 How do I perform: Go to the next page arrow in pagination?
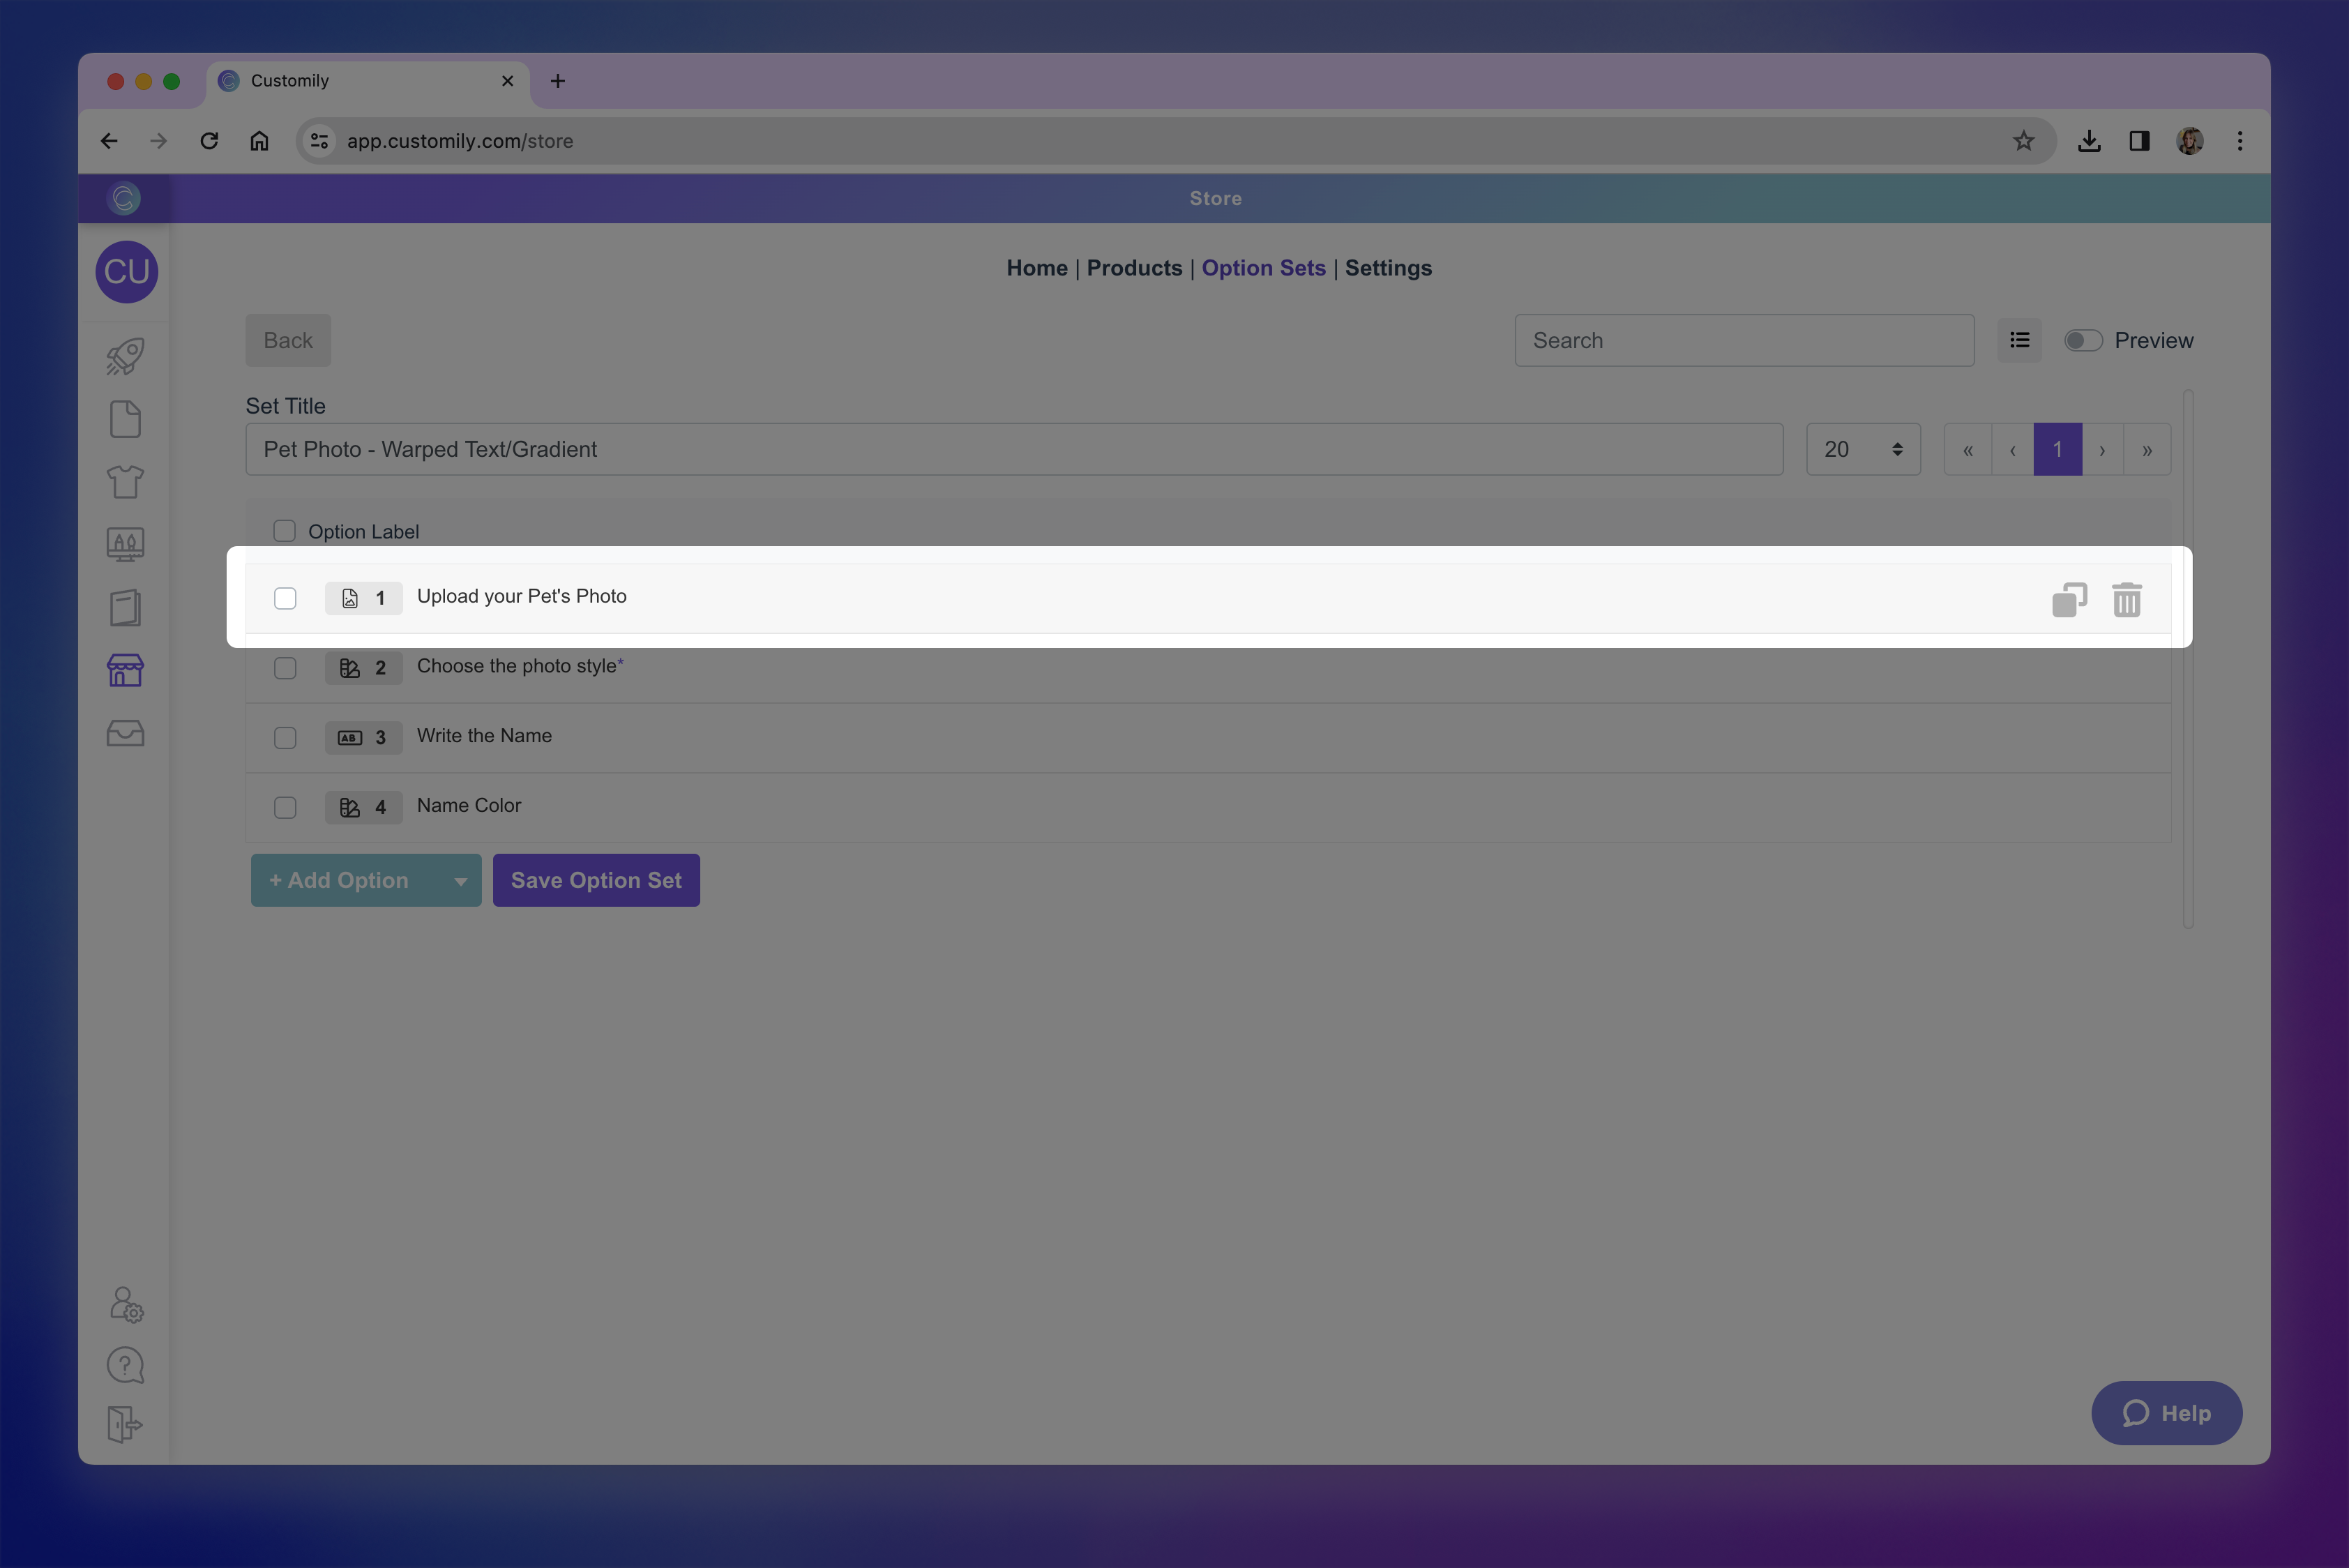click(x=2102, y=450)
